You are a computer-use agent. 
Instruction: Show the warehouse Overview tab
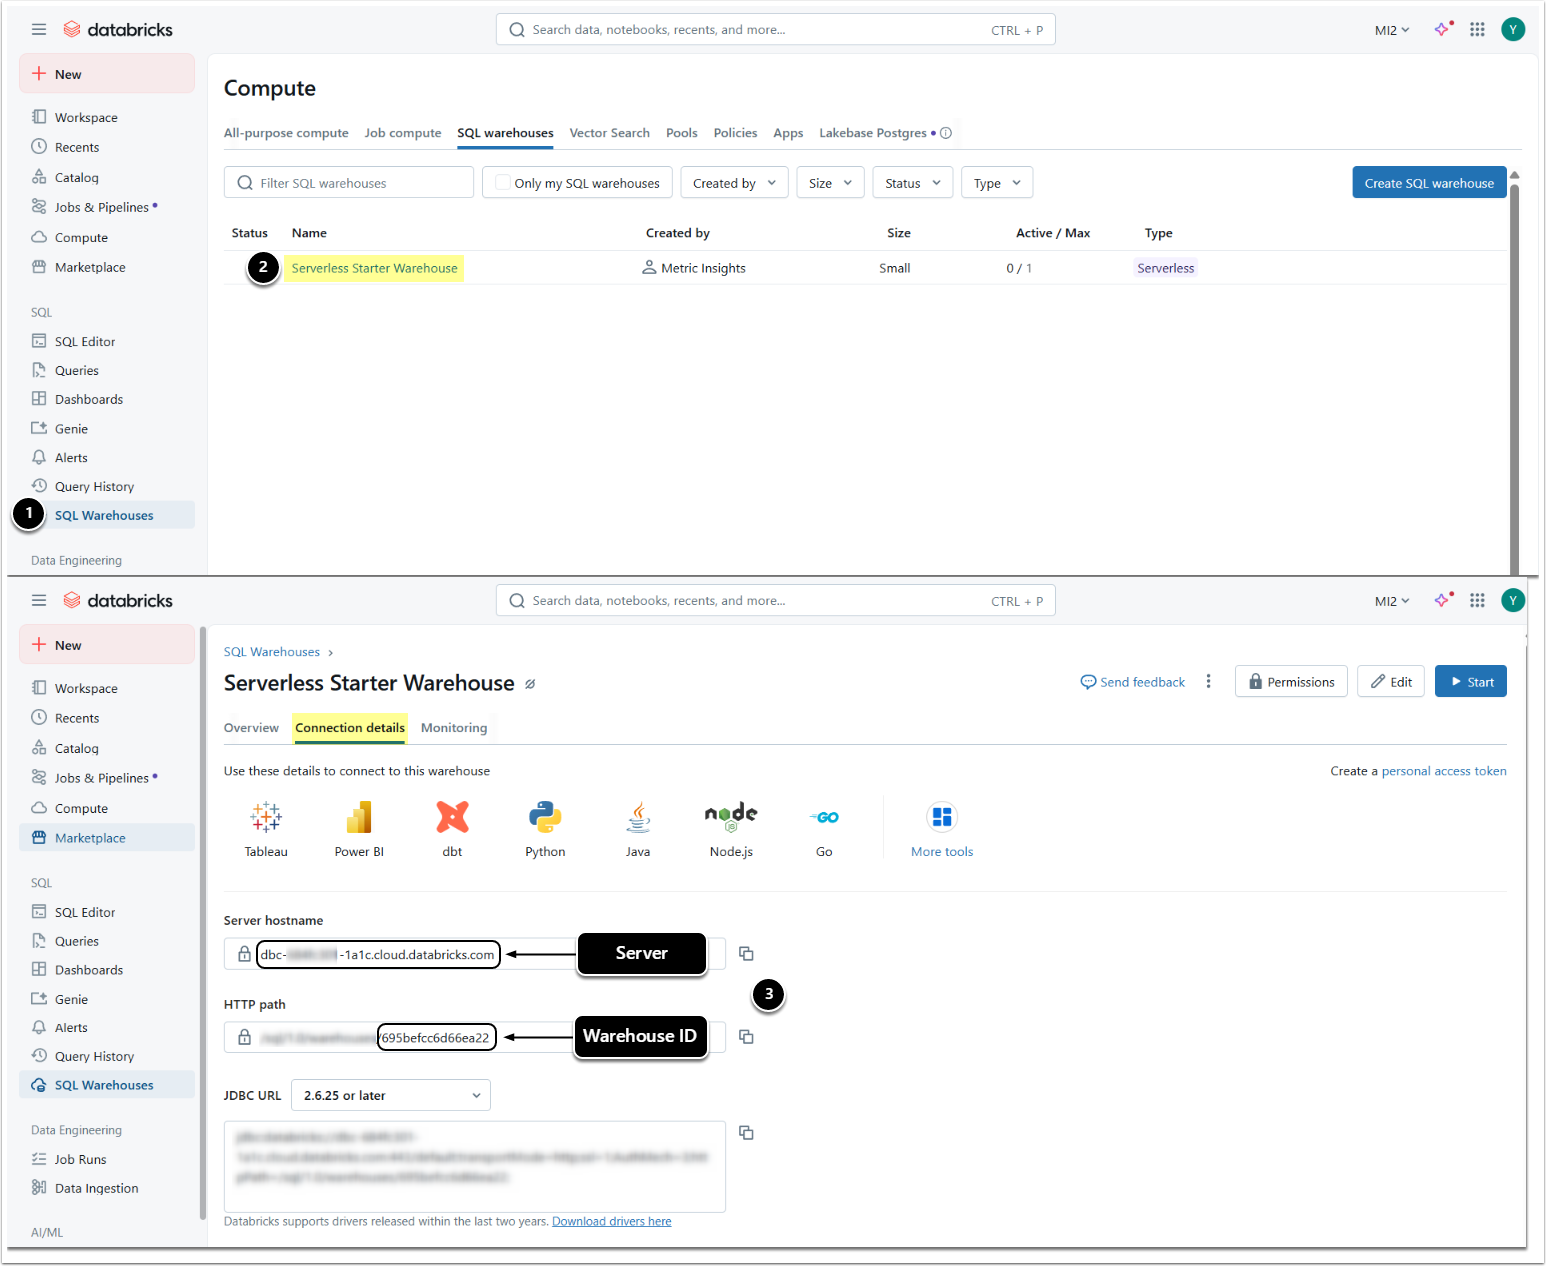pyautogui.click(x=251, y=728)
